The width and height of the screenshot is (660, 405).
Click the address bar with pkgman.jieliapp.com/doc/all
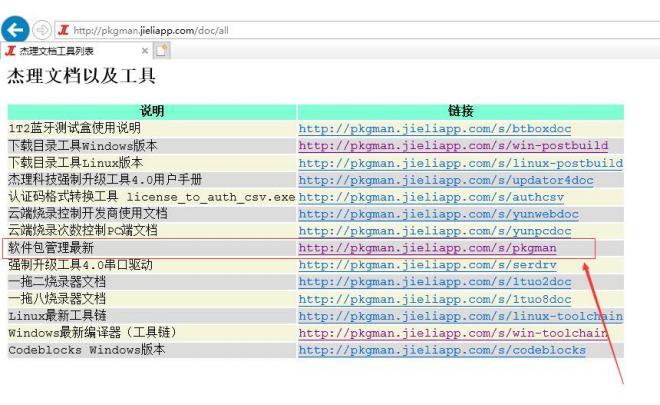click(x=358, y=30)
